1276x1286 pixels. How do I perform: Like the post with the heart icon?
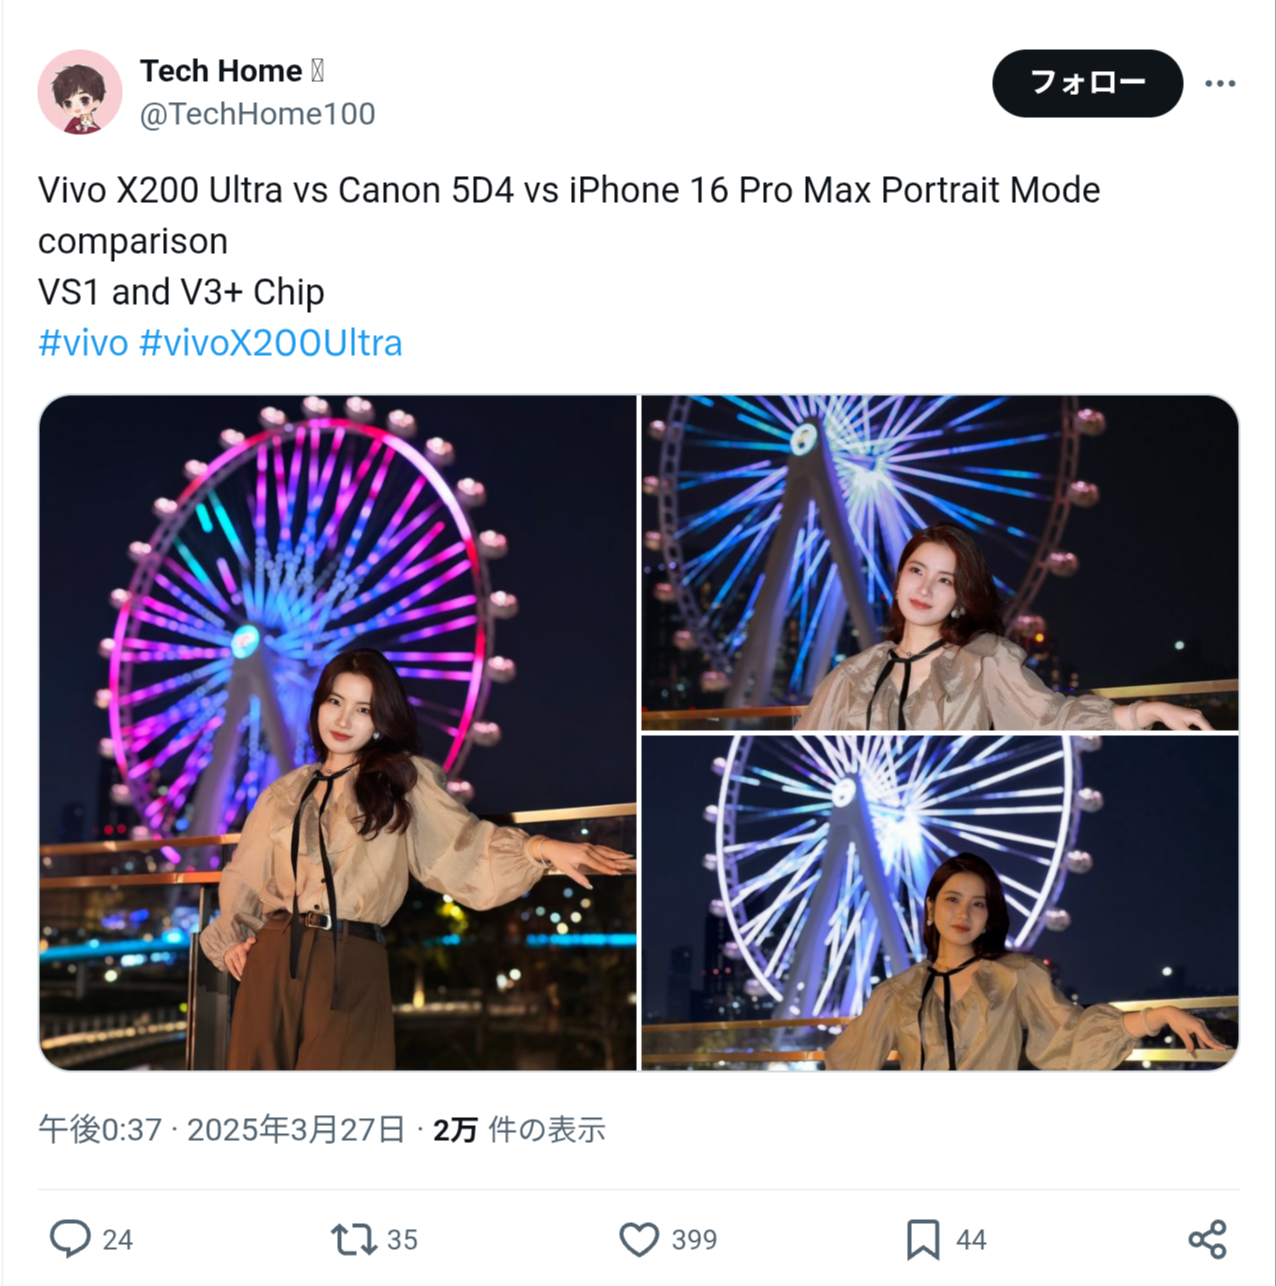639,1240
